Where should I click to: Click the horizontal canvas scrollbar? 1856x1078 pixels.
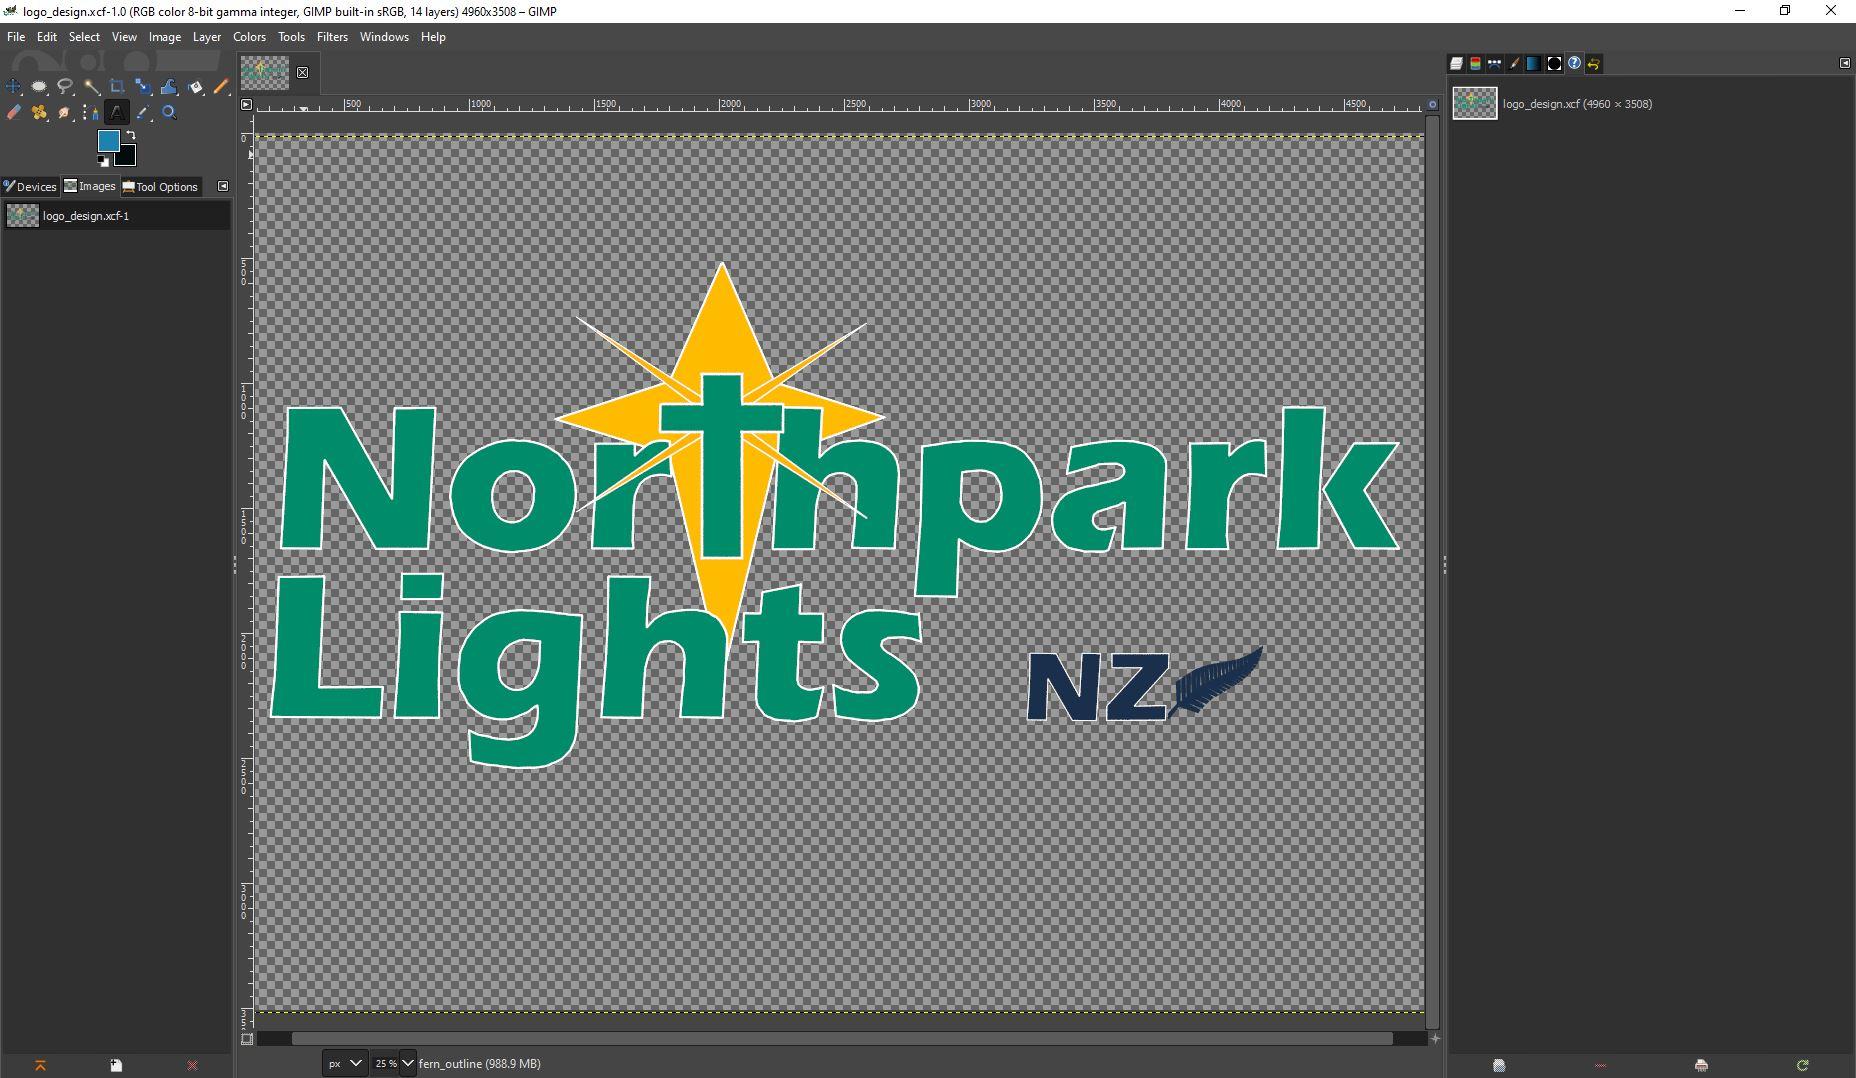click(842, 1039)
